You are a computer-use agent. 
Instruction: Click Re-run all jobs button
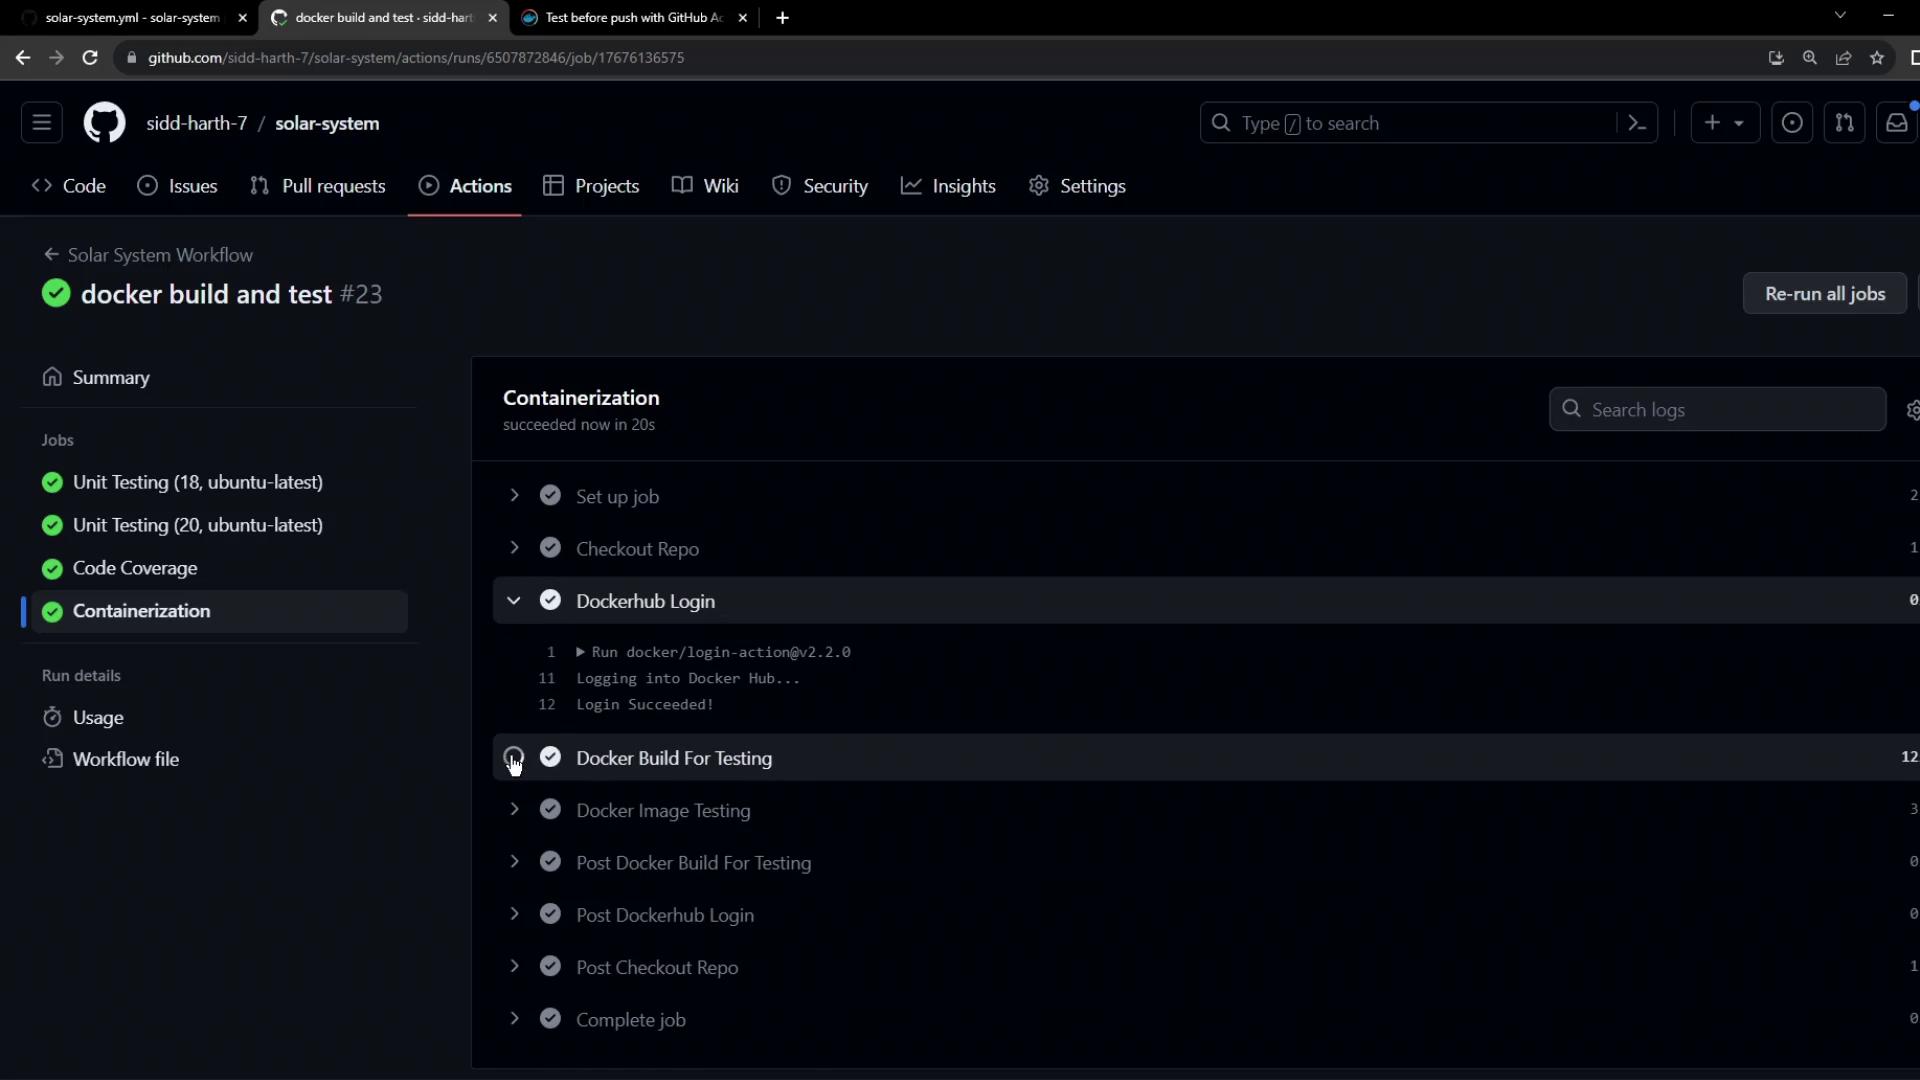(x=1824, y=294)
